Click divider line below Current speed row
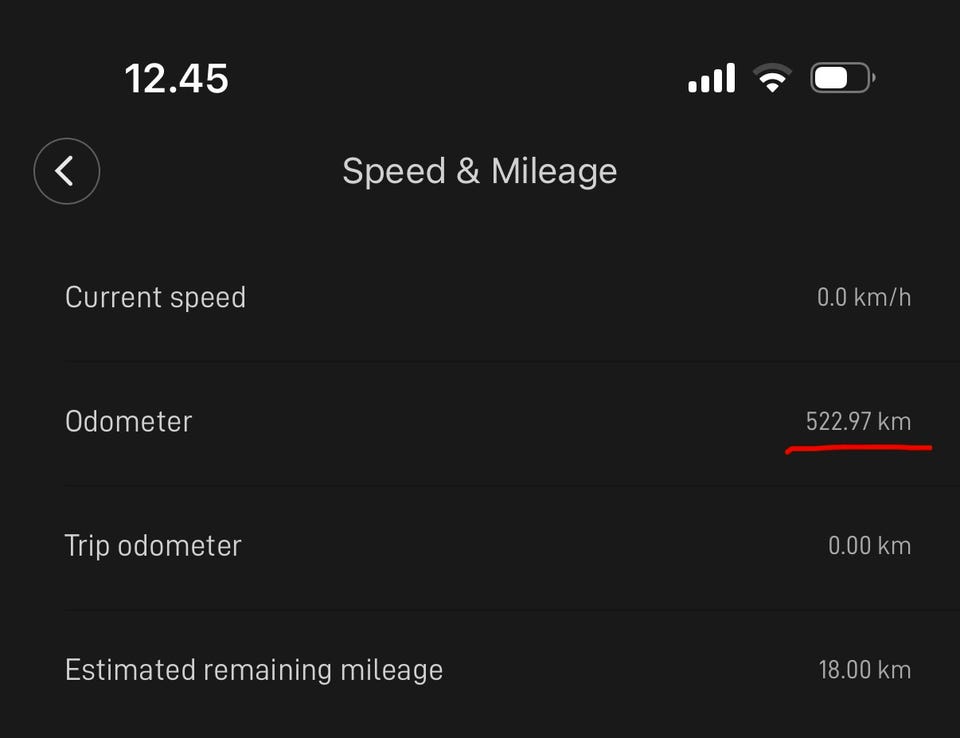 click(500, 361)
